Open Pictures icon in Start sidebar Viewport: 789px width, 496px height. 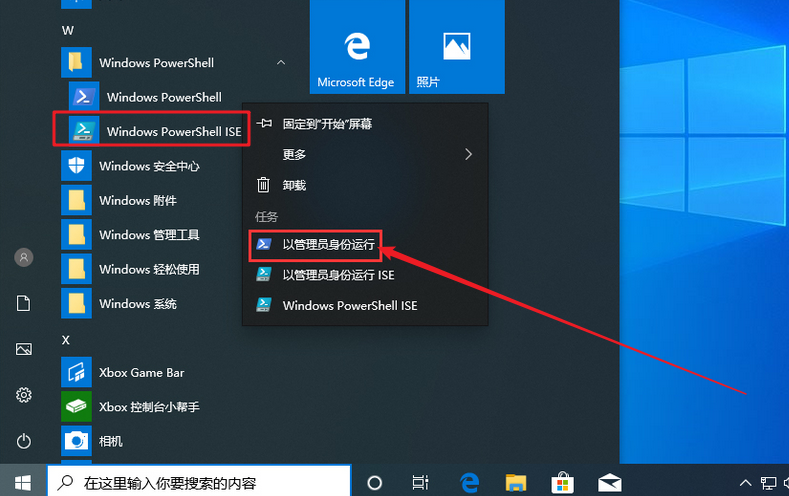(x=24, y=349)
